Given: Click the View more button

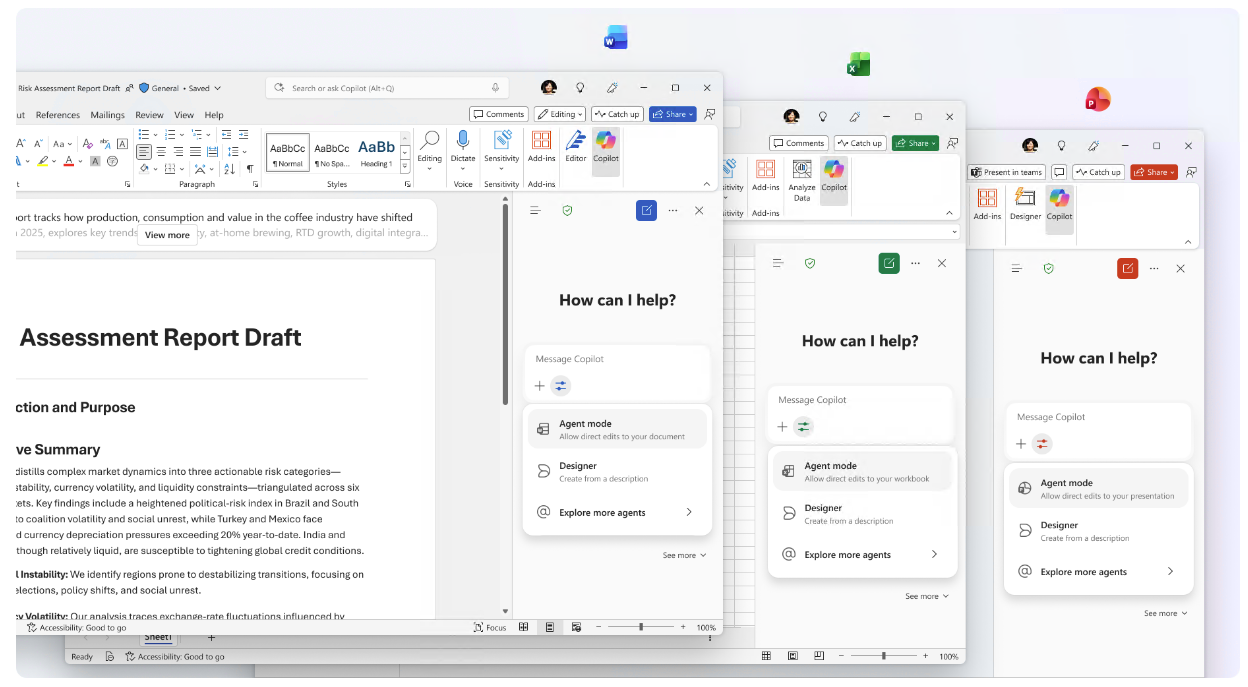Looking at the screenshot, I should point(167,235).
